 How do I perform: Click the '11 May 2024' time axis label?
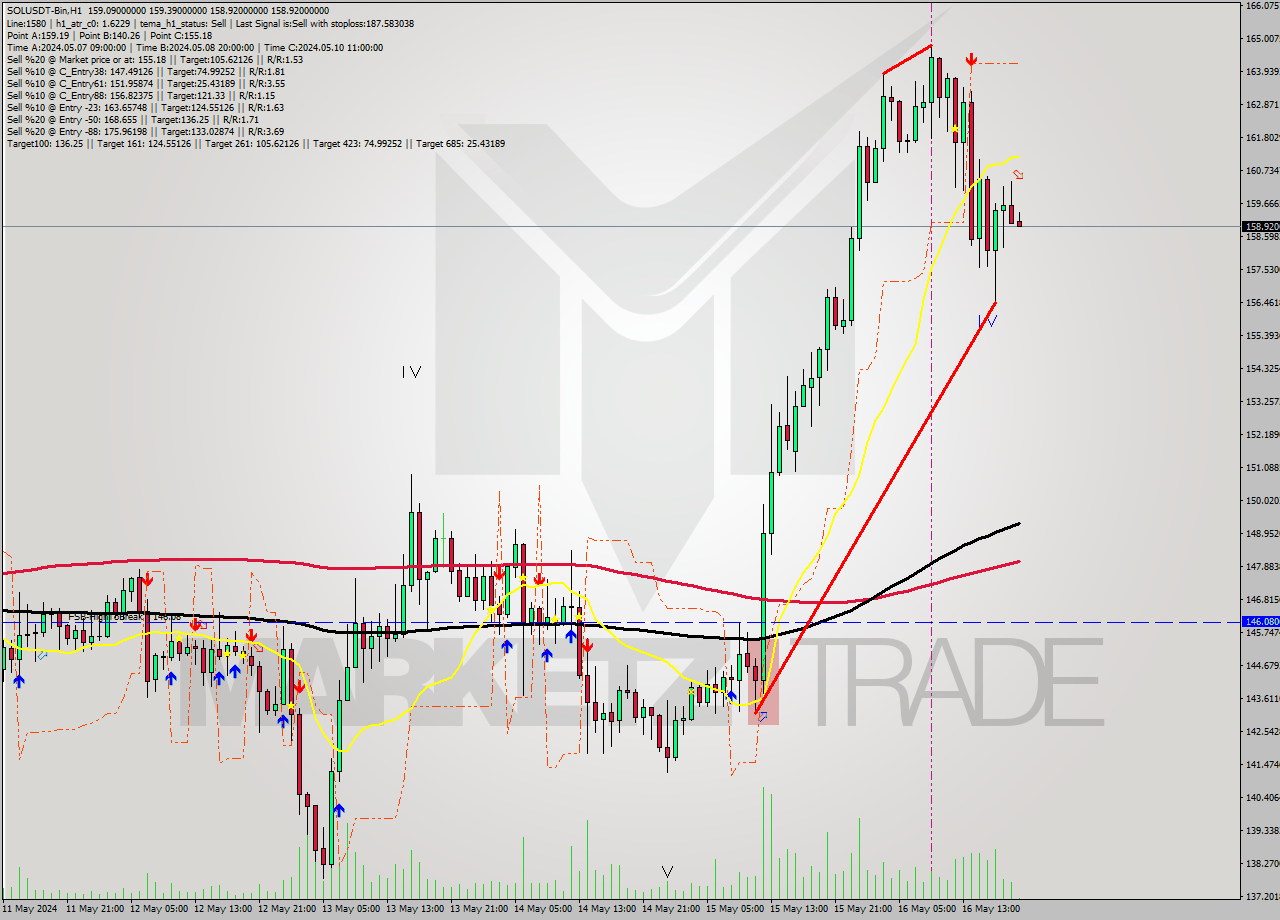click(x=31, y=909)
